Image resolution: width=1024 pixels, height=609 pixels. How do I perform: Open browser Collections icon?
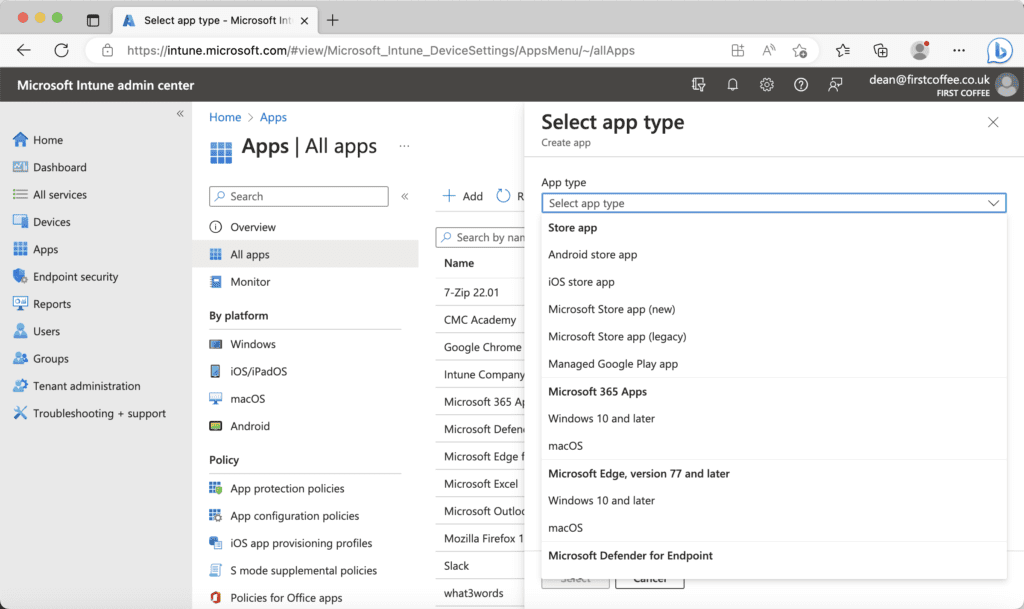point(880,50)
